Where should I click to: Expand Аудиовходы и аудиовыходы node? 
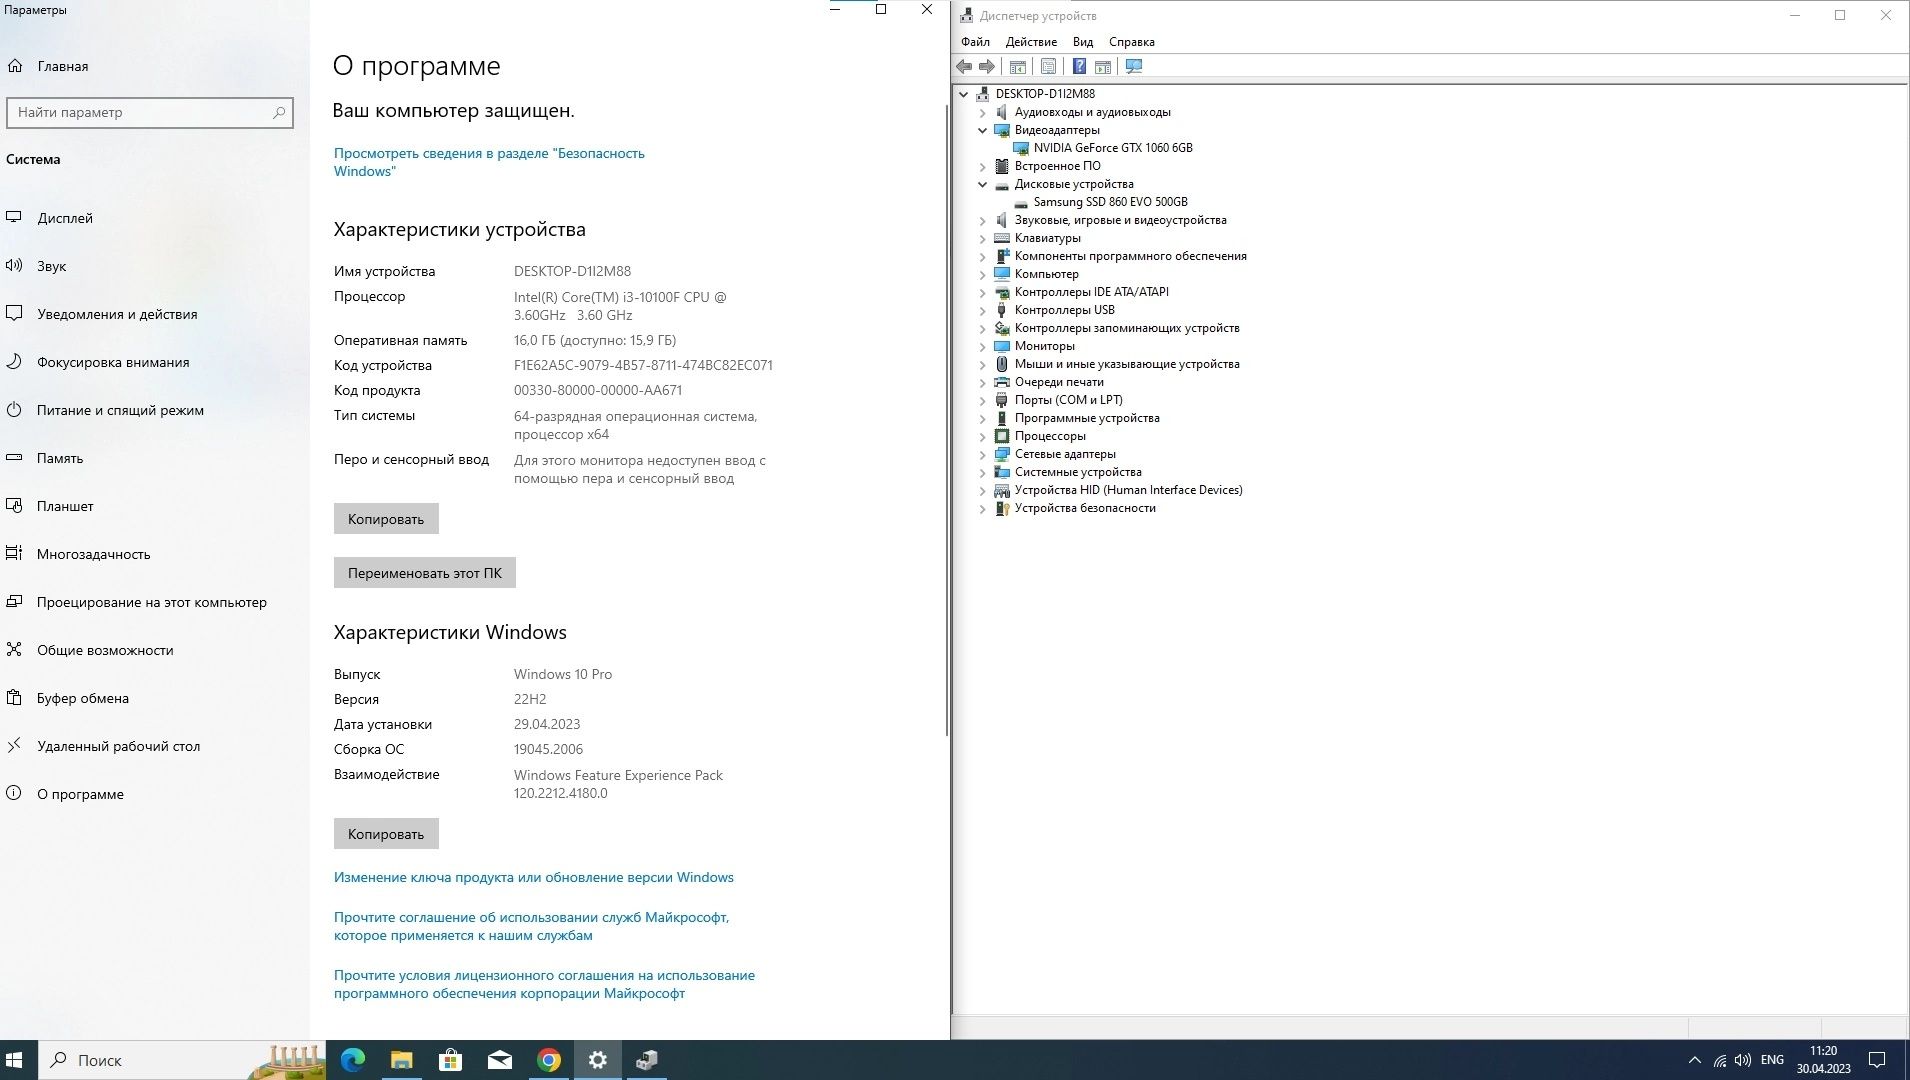(982, 112)
